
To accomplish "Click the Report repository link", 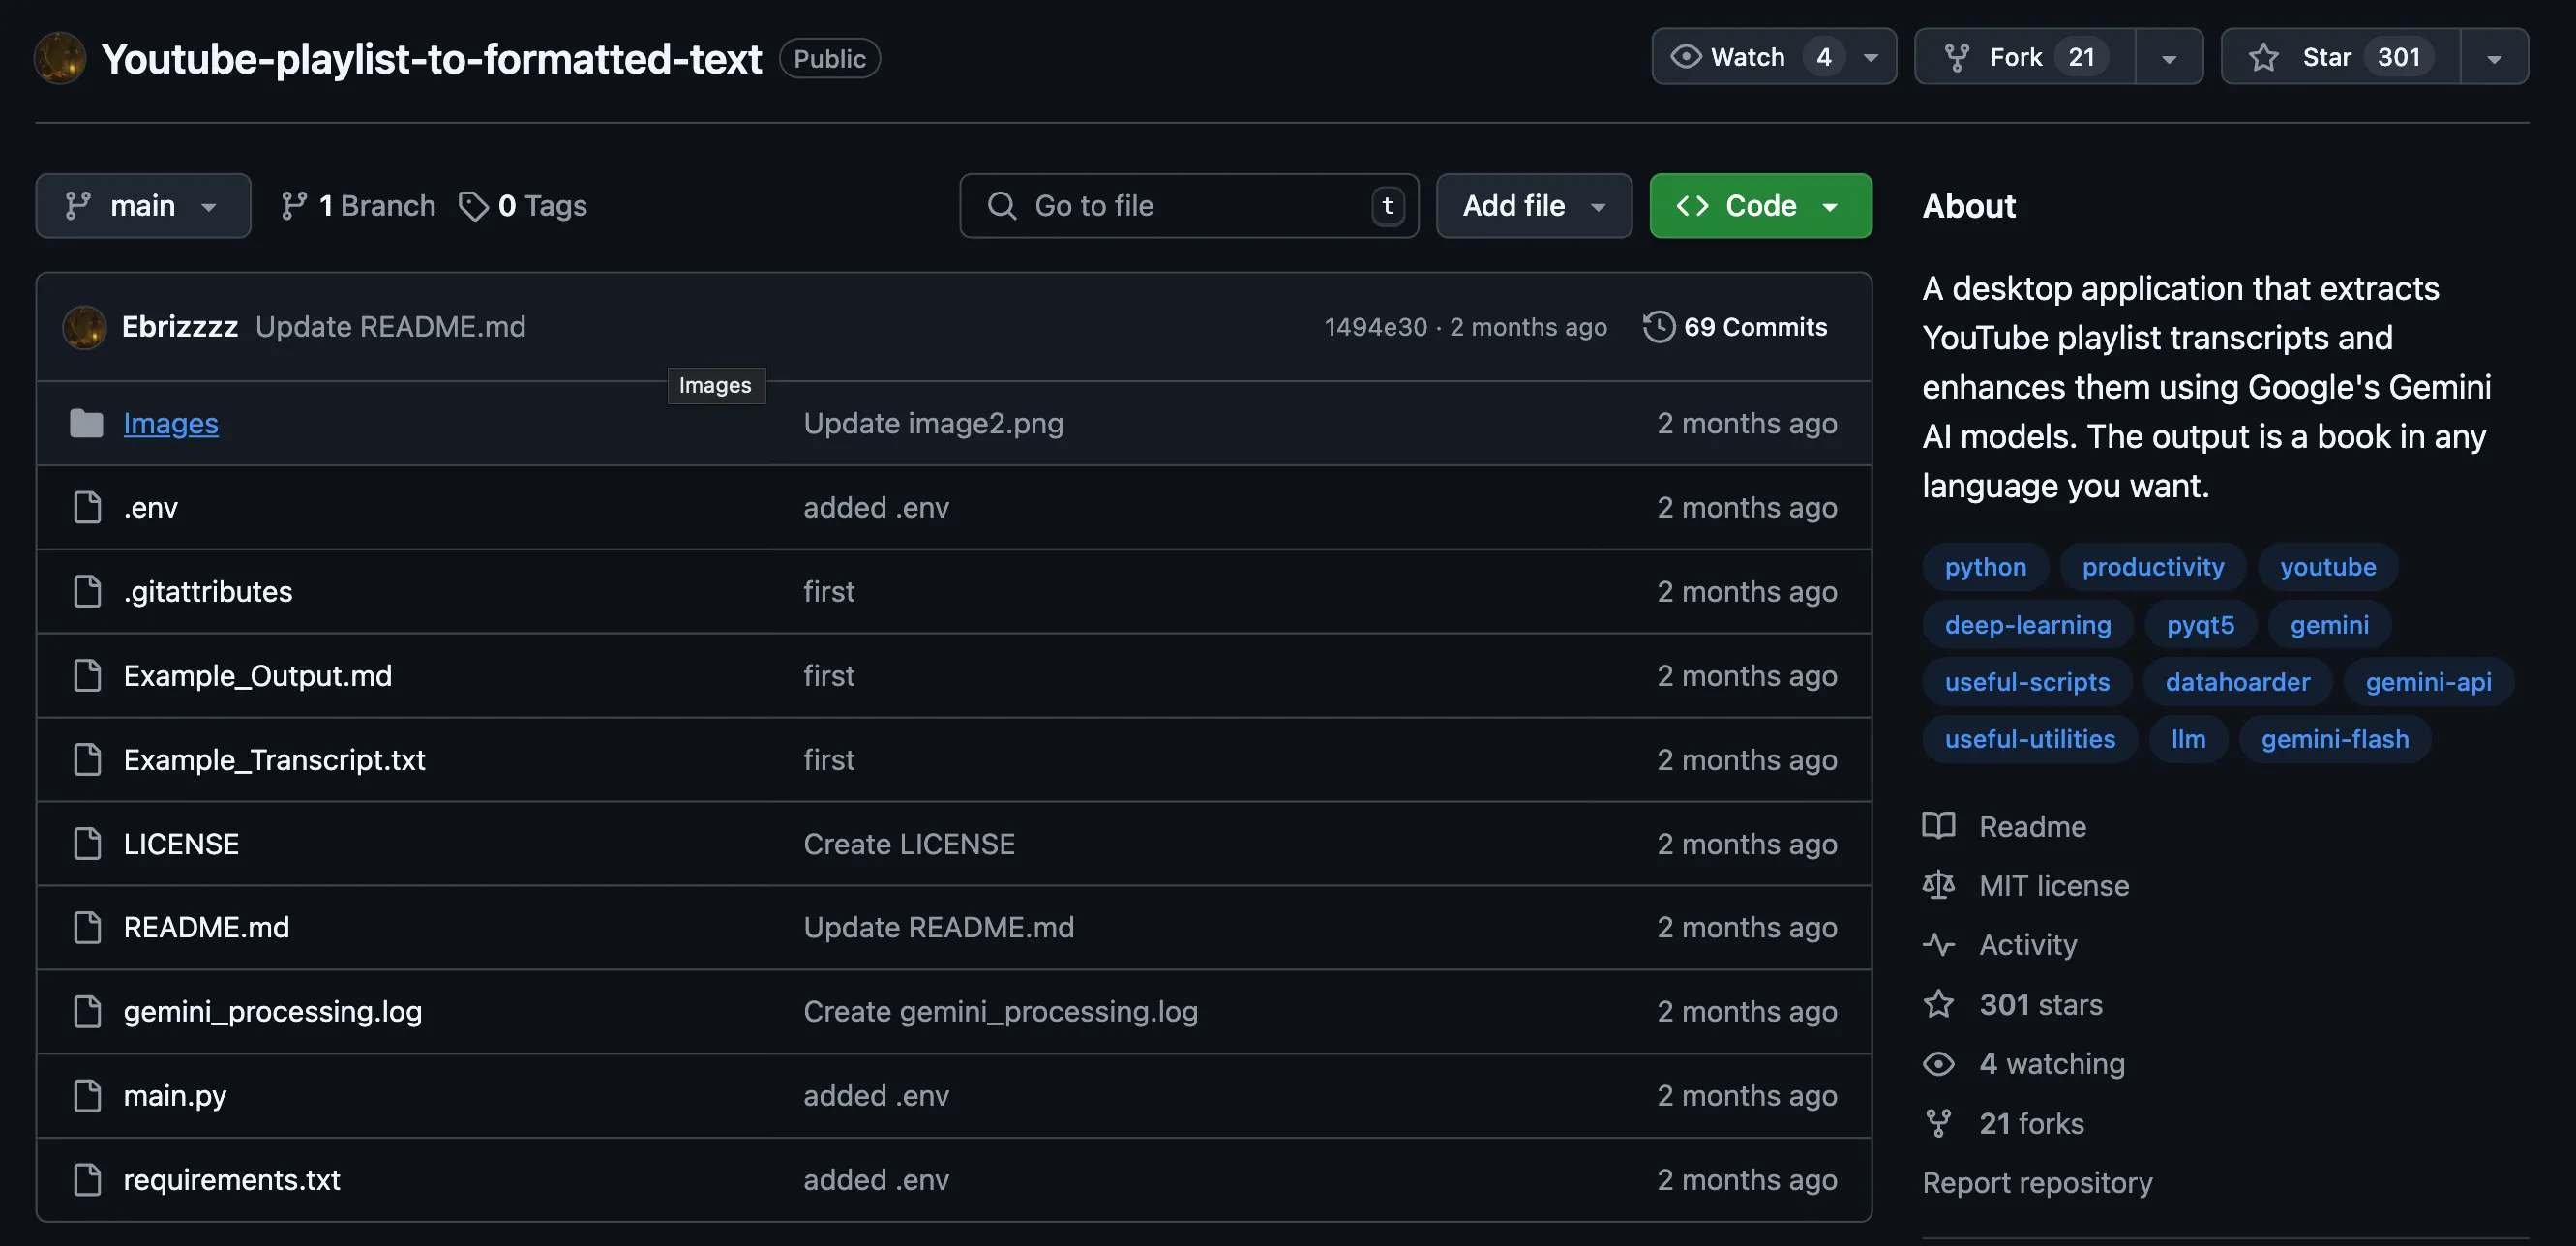I will coord(2037,1183).
